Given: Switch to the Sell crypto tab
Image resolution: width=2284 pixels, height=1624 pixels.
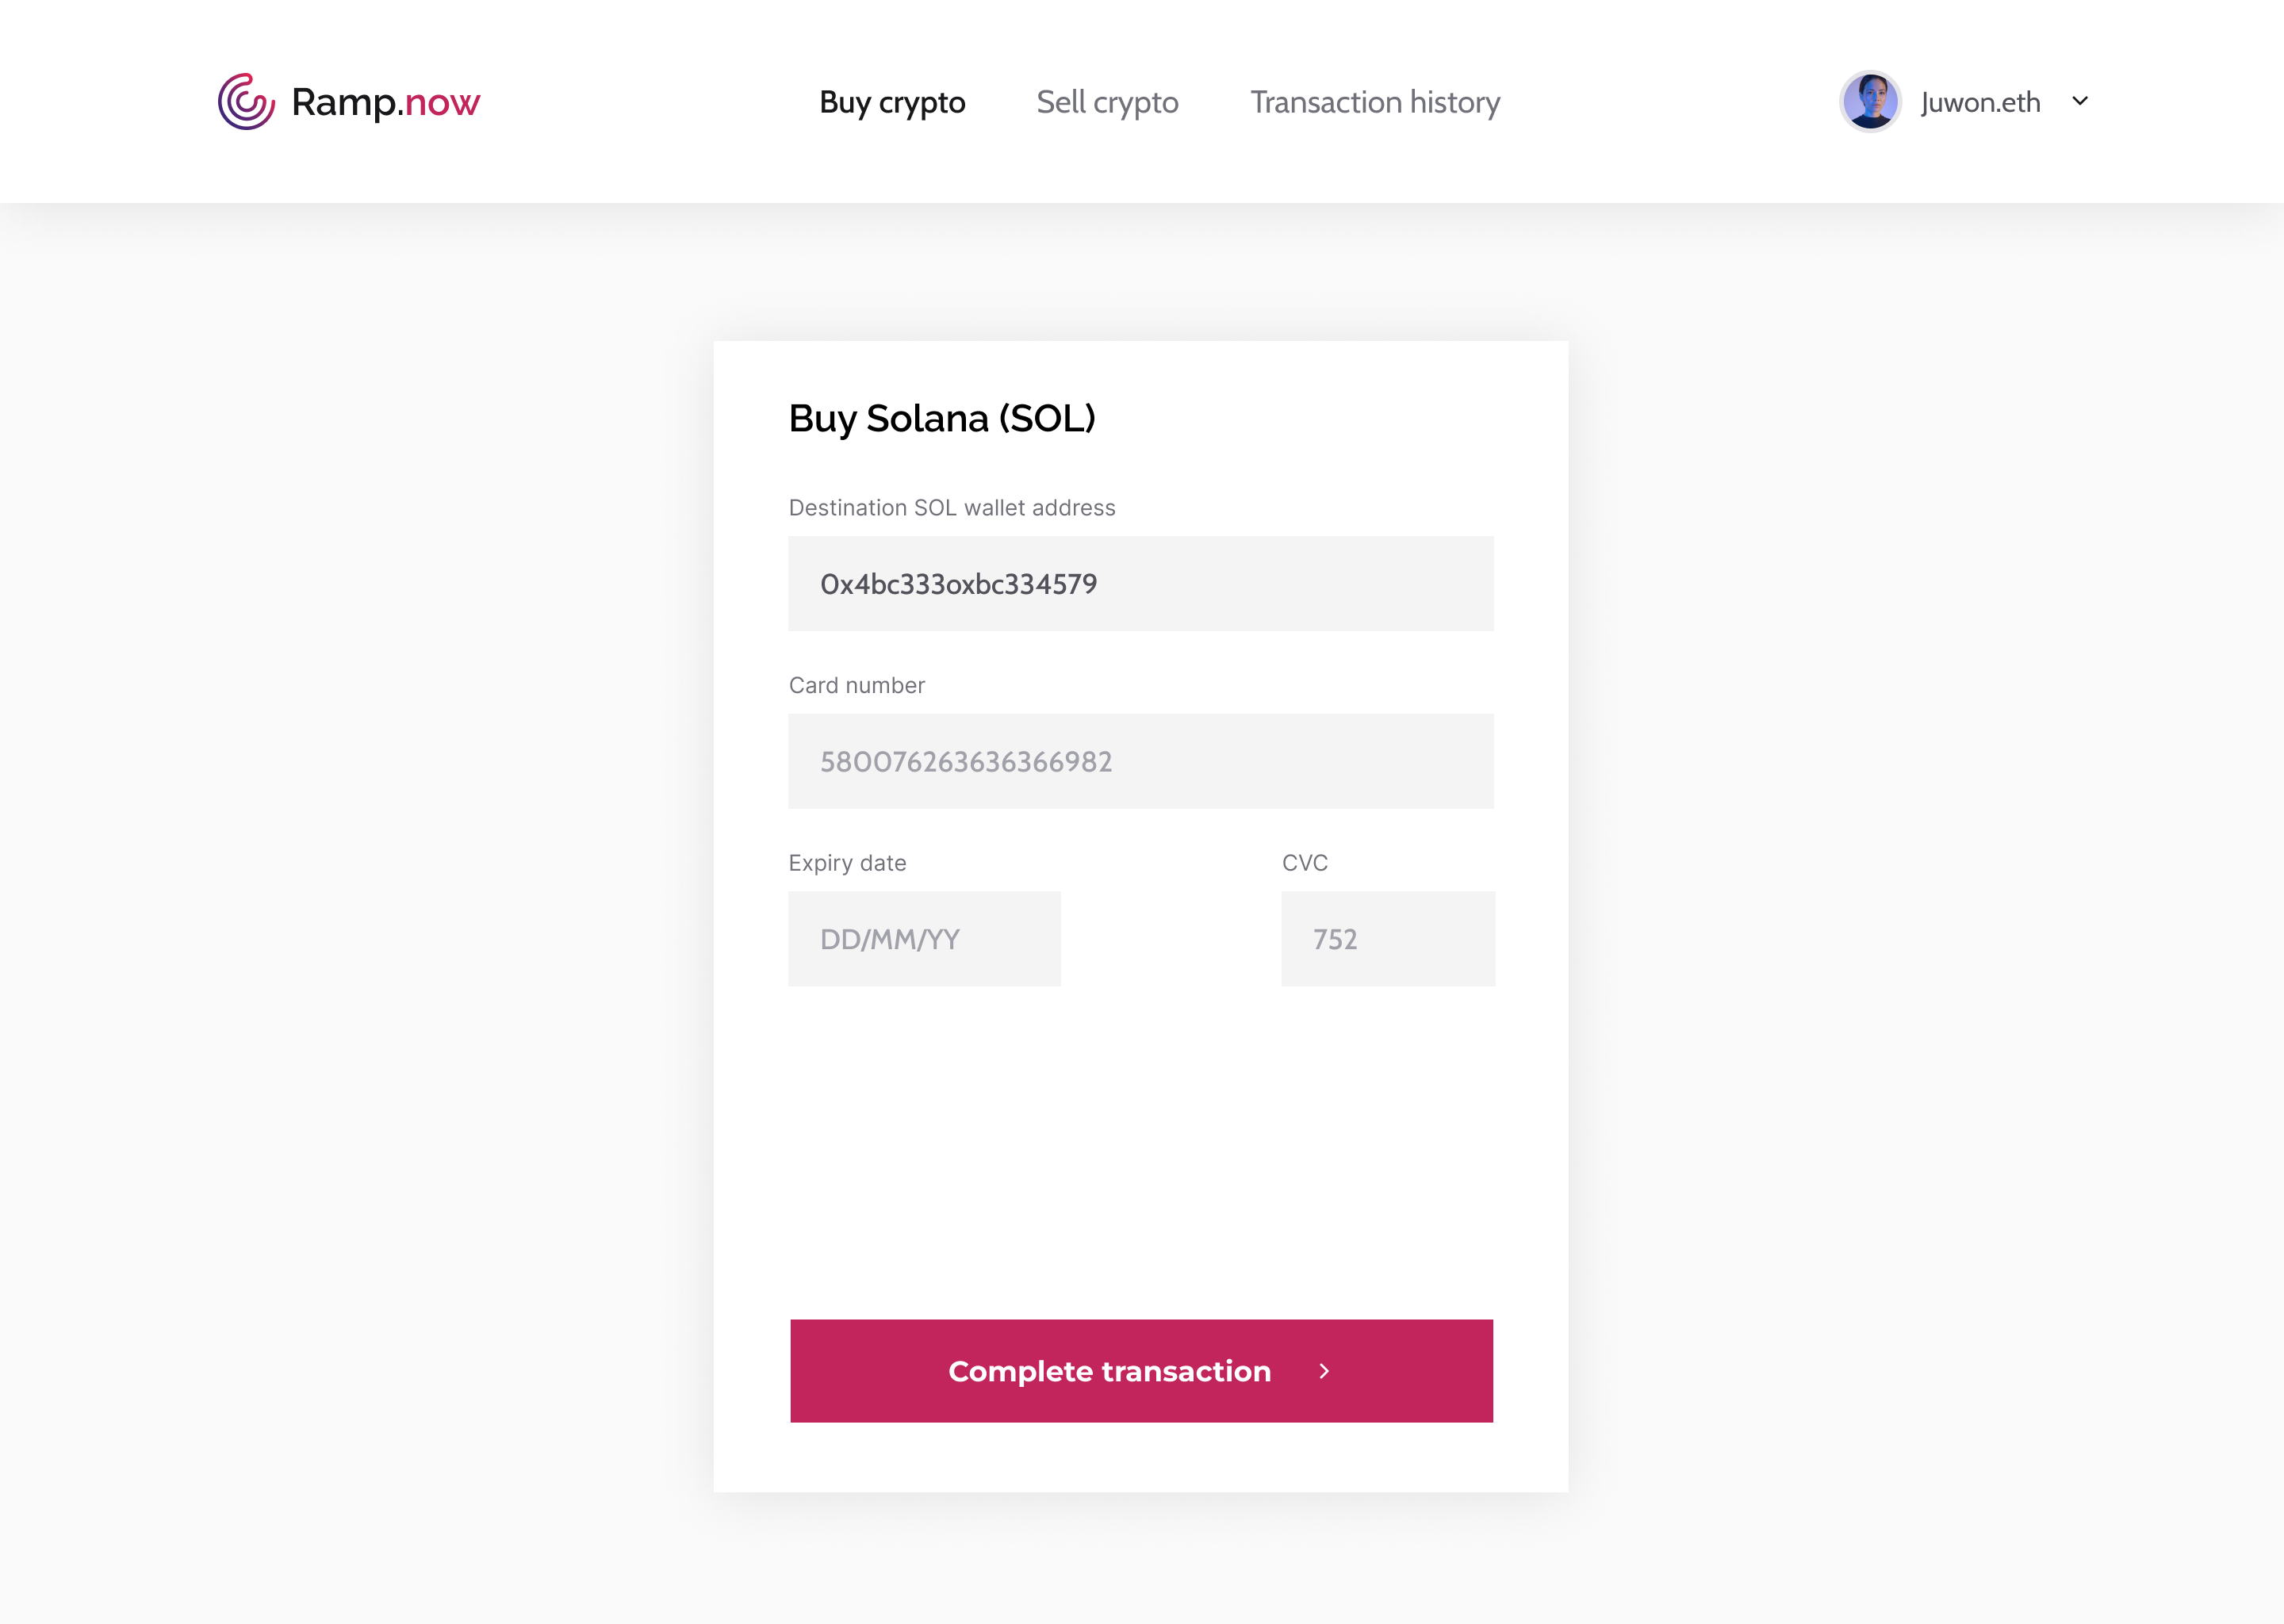Looking at the screenshot, I should (1107, 102).
